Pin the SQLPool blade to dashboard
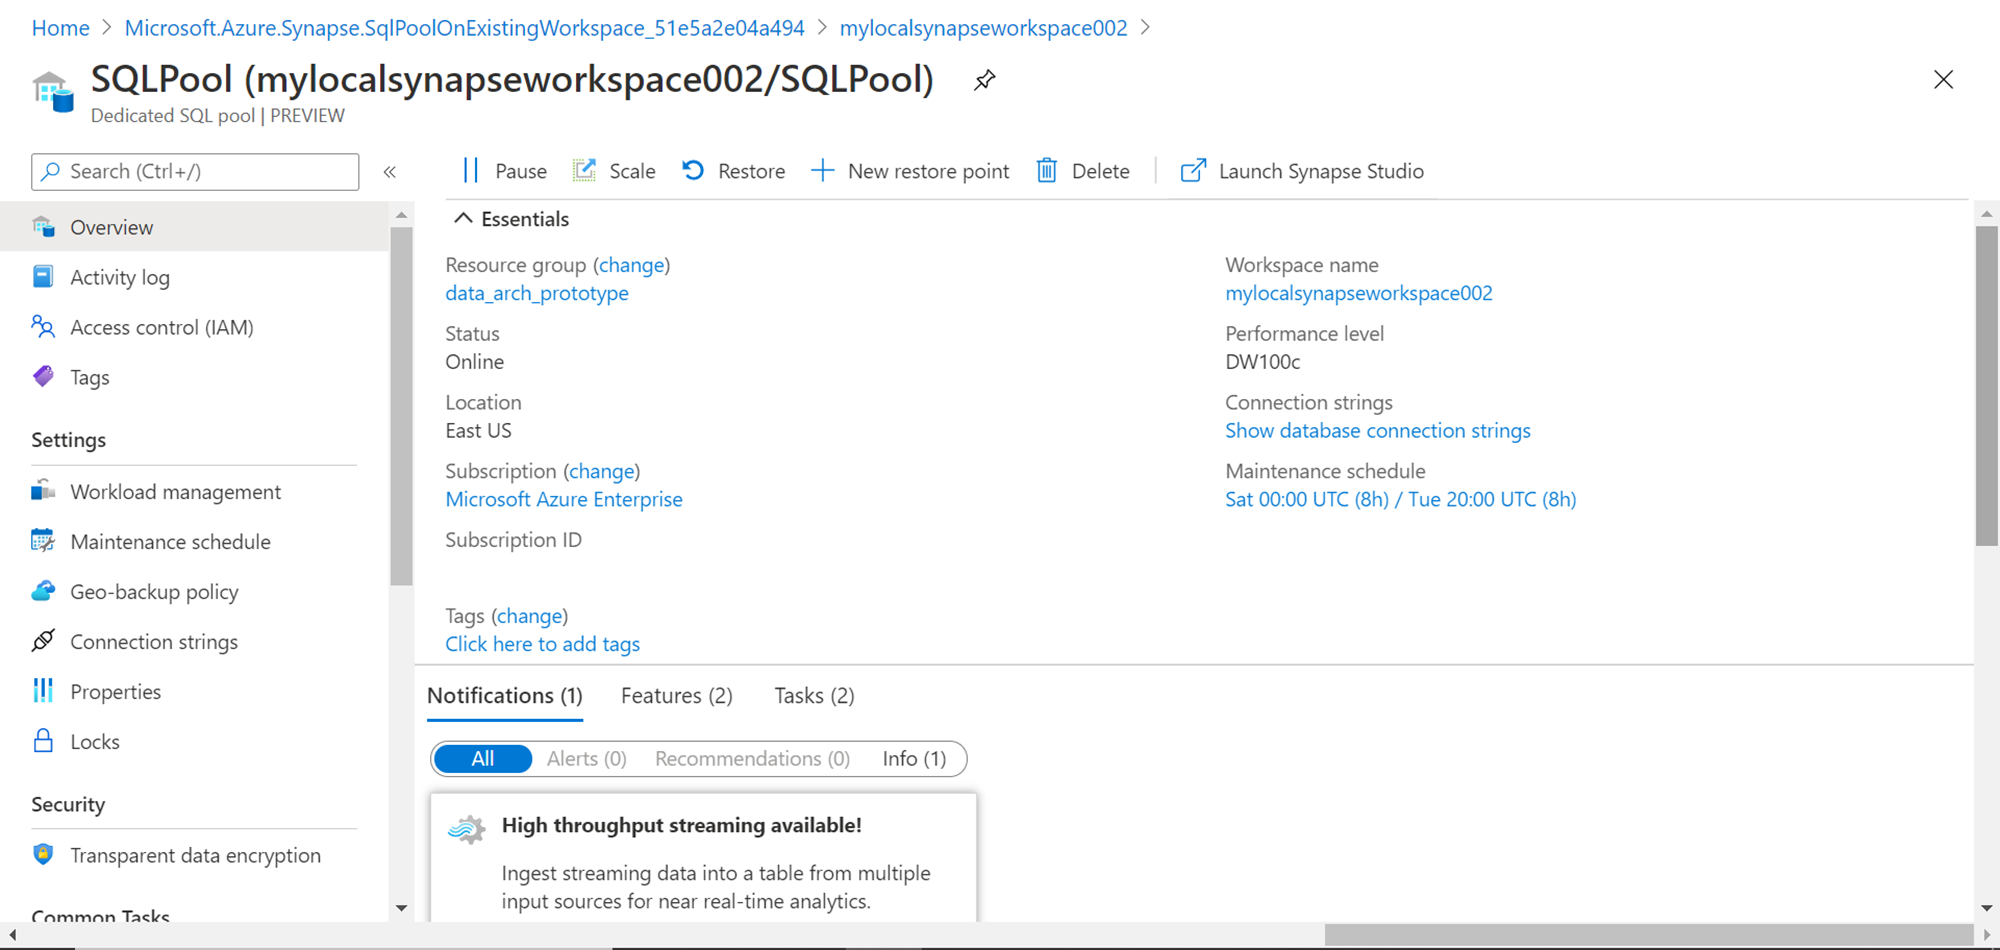Viewport: 2000px width, 950px height. point(985,80)
